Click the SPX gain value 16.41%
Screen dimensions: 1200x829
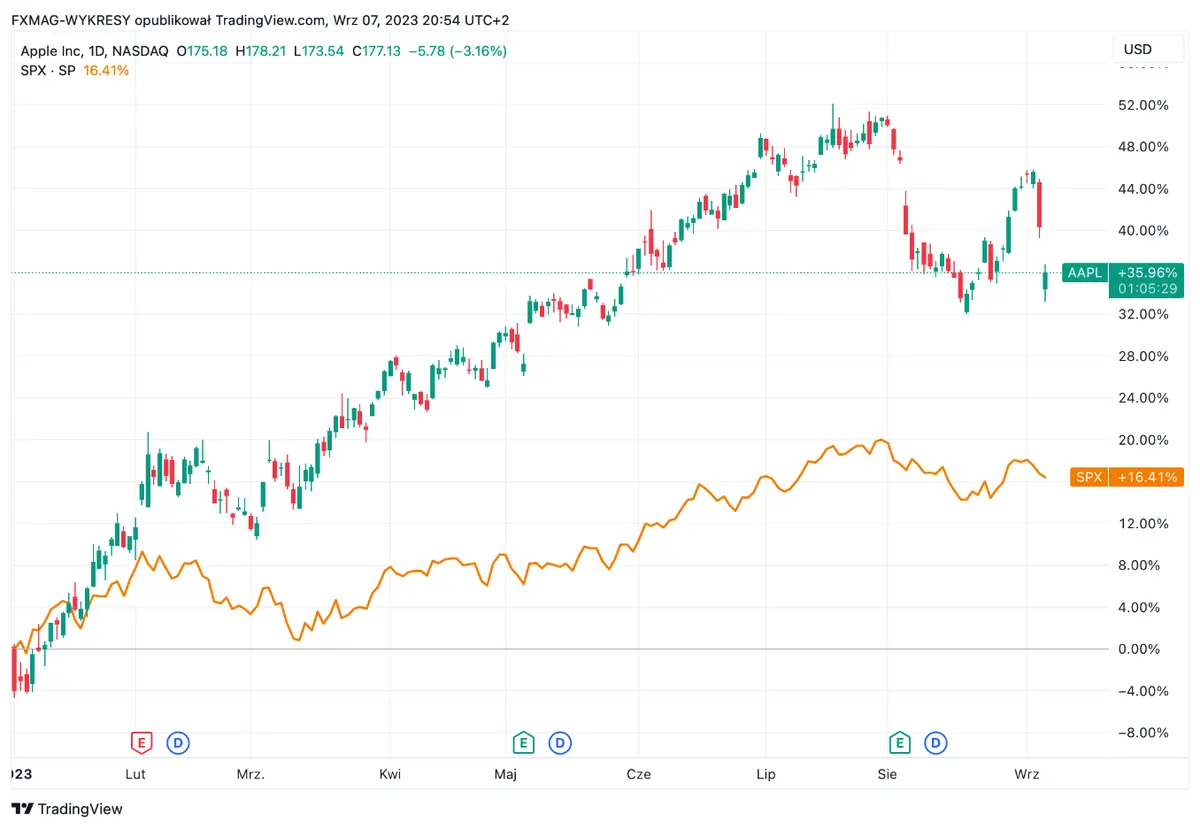point(106,71)
